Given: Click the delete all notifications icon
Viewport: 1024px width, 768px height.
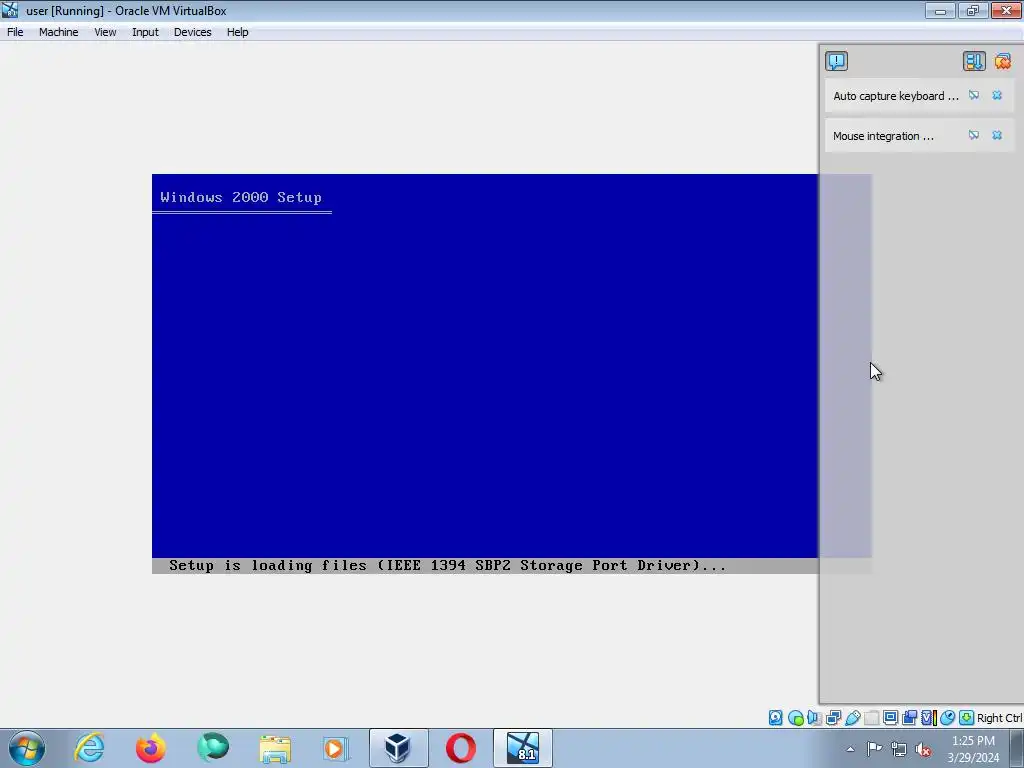Looking at the screenshot, I should (x=1002, y=61).
